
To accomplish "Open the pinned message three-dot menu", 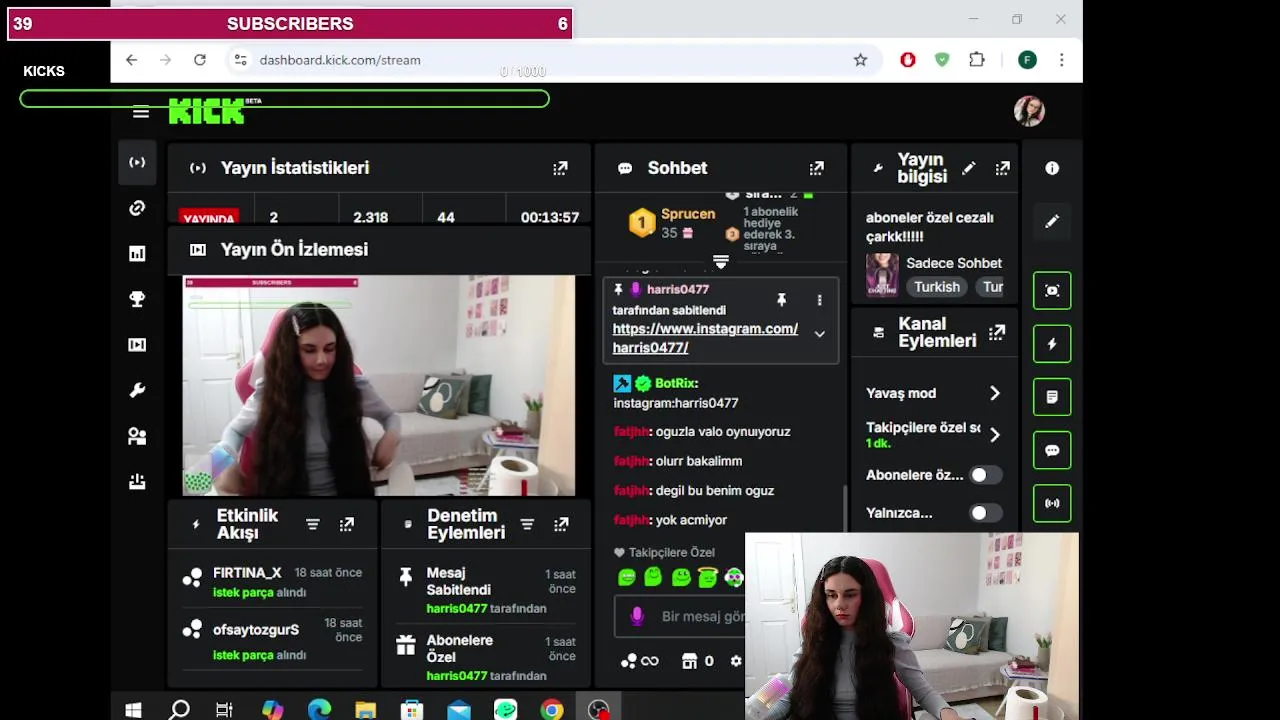I will coord(819,300).
